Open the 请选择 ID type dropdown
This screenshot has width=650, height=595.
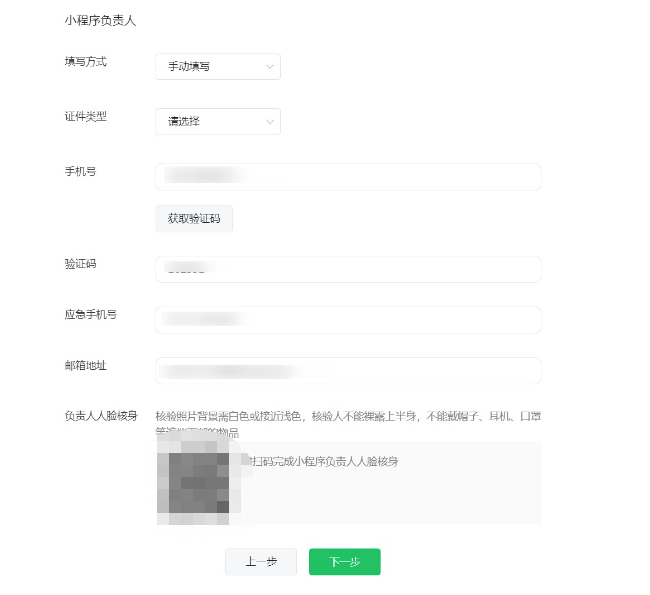pyautogui.click(x=218, y=121)
